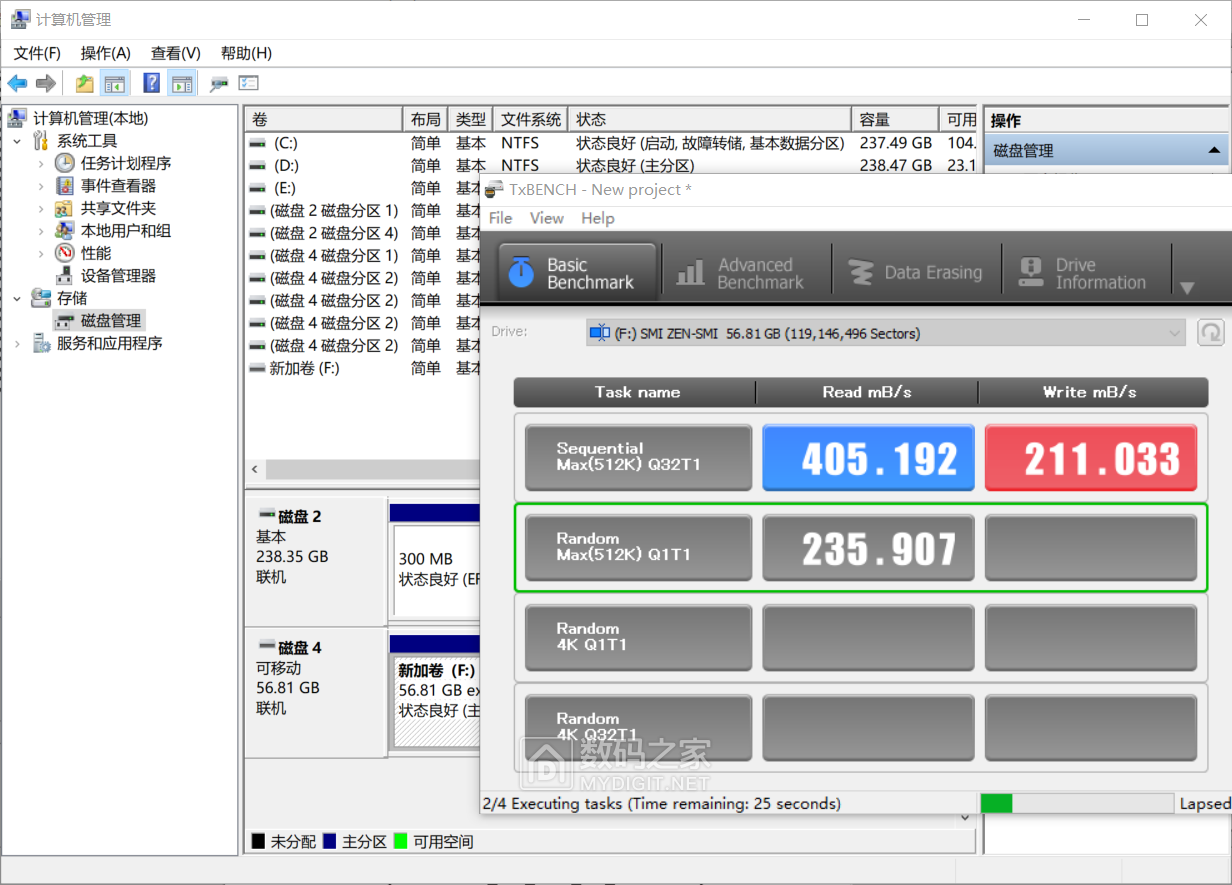
Task: Expand the 共享文件夹 tree node
Action: pos(41,208)
